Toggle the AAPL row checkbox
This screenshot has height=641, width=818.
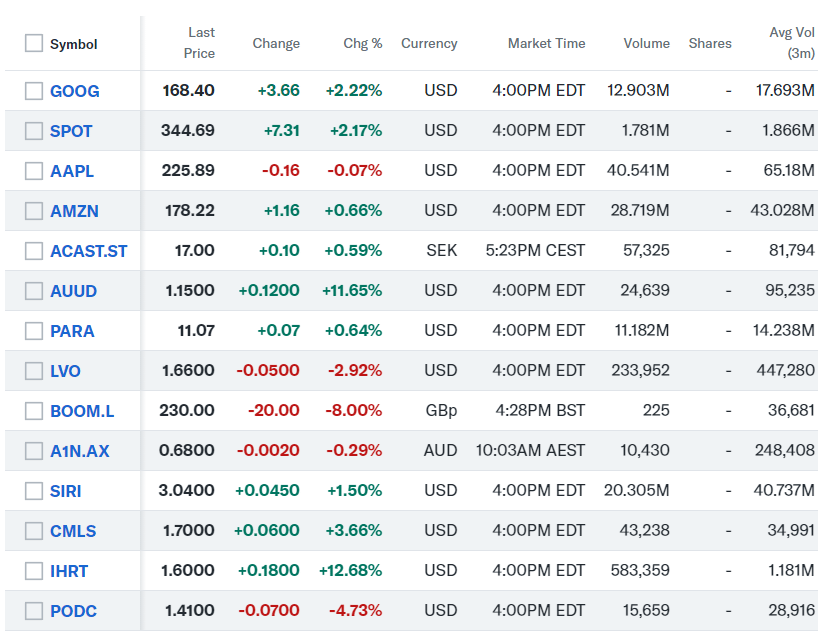34,171
